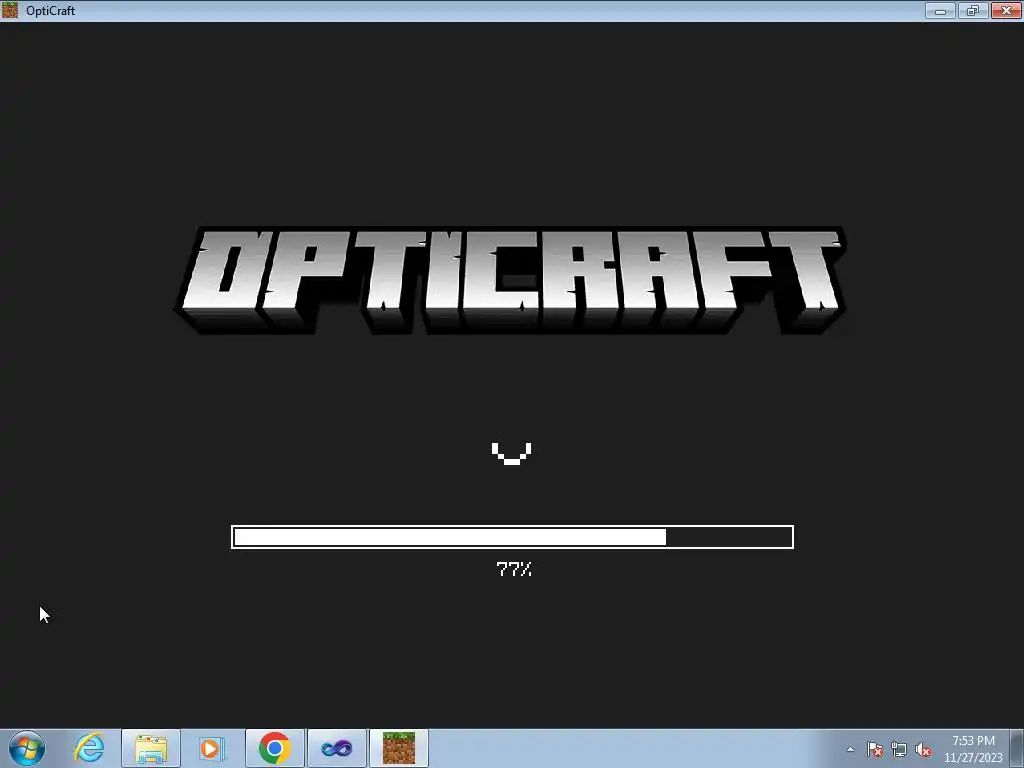Click the 77% loading percentage text
This screenshot has height=768, width=1024.
pyautogui.click(x=514, y=569)
